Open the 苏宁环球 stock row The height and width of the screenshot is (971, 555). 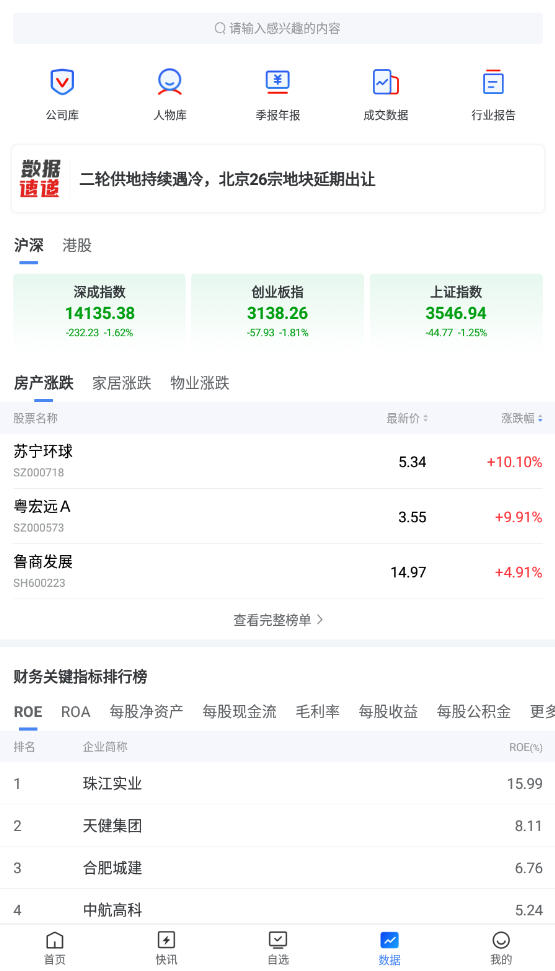(278, 461)
